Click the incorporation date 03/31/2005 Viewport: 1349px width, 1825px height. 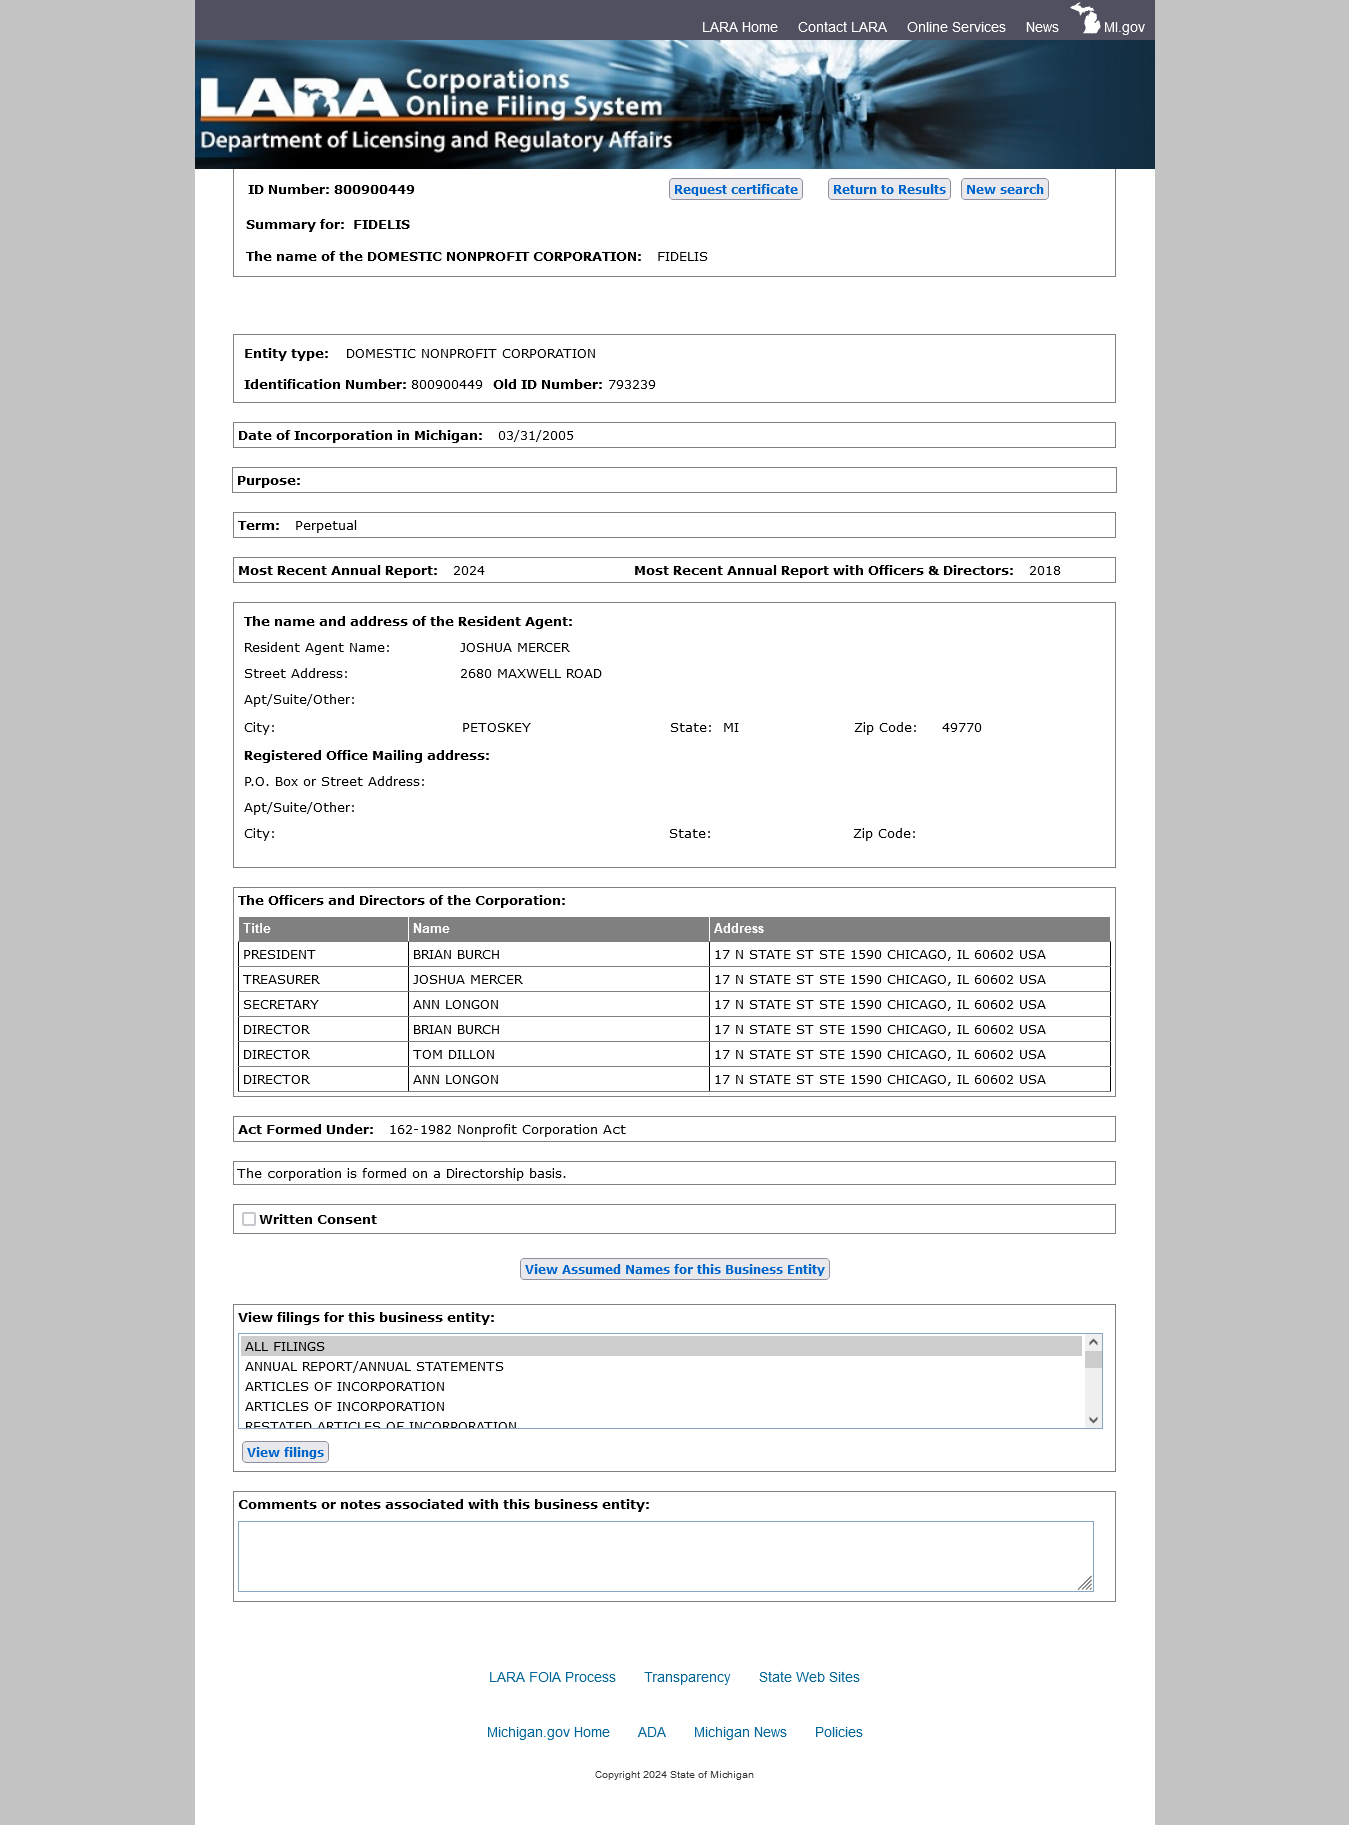(536, 435)
